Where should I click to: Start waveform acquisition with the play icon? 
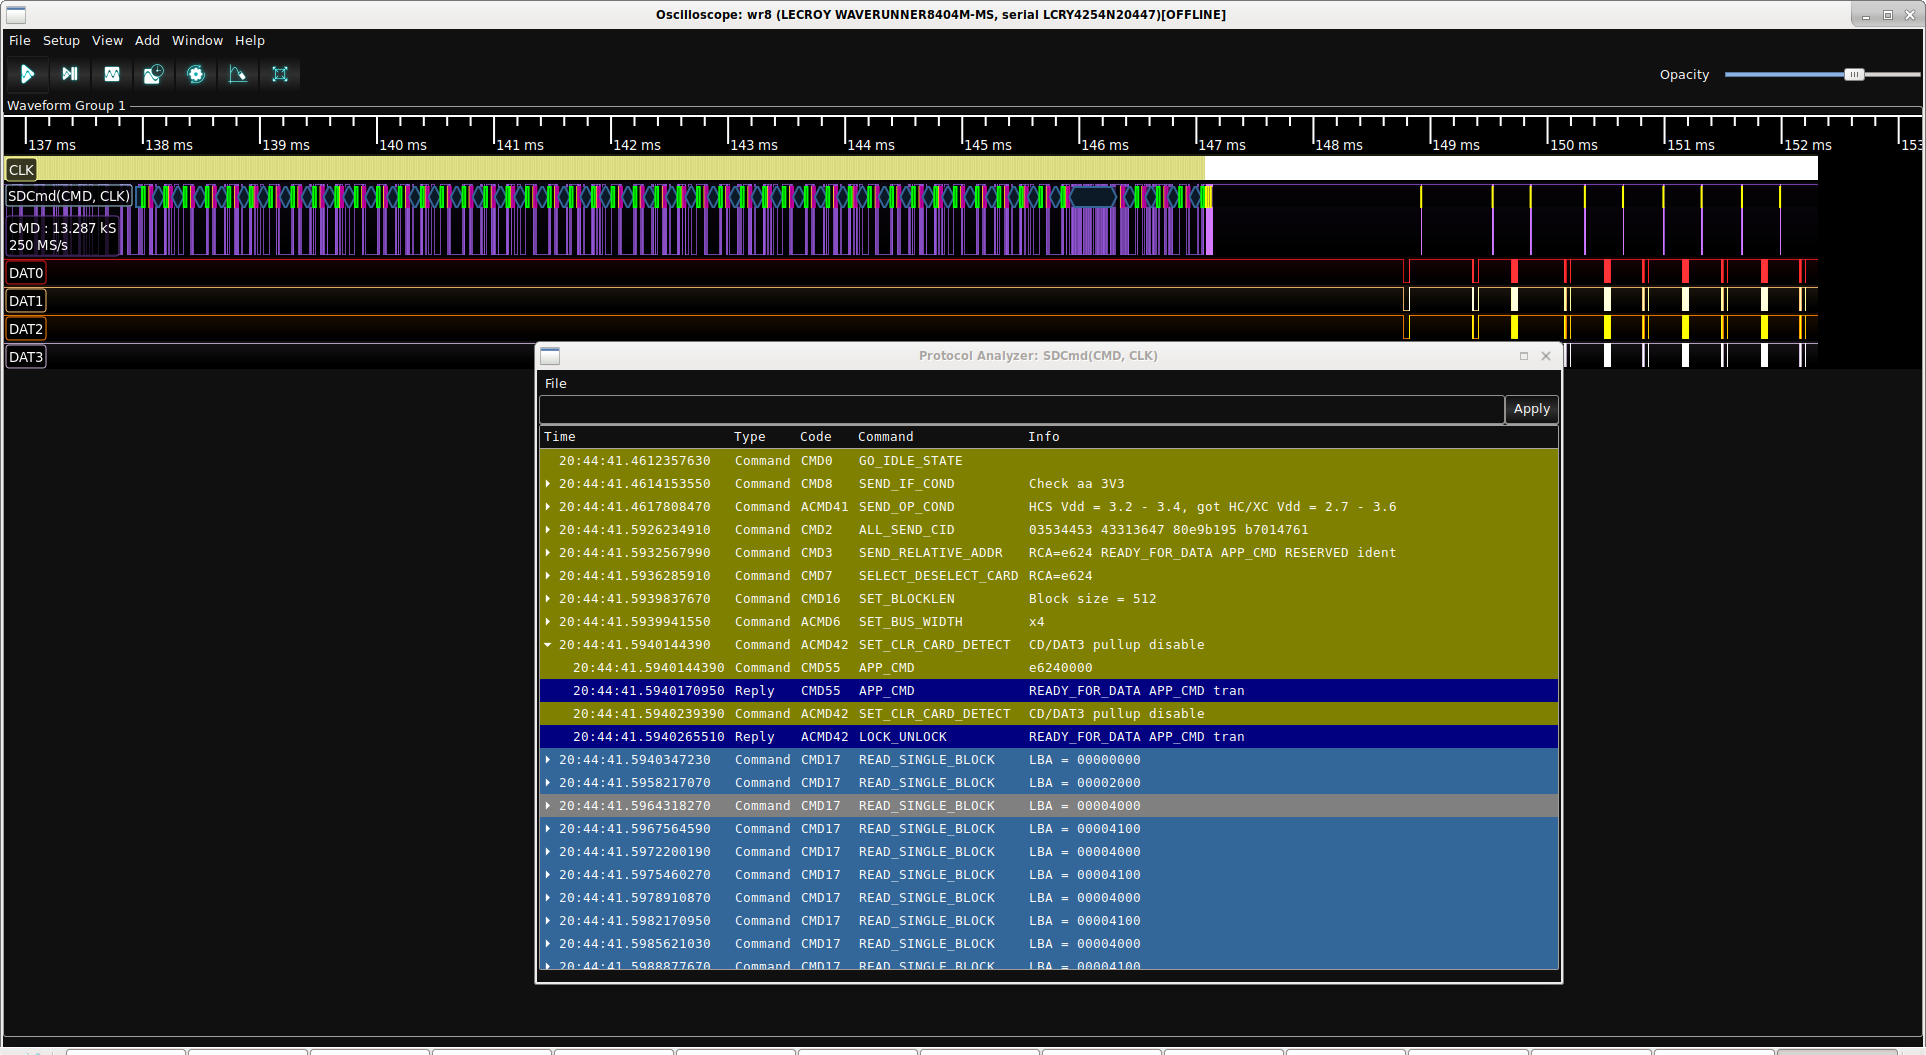pos(27,74)
